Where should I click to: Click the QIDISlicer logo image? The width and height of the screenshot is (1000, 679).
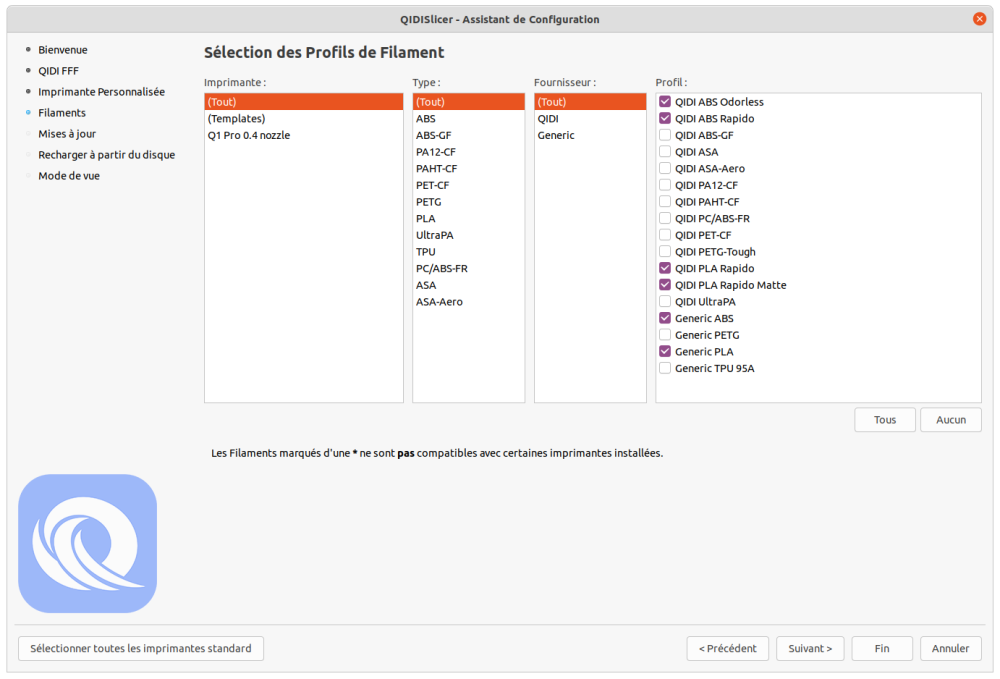pyautogui.click(x=87, y=543)
